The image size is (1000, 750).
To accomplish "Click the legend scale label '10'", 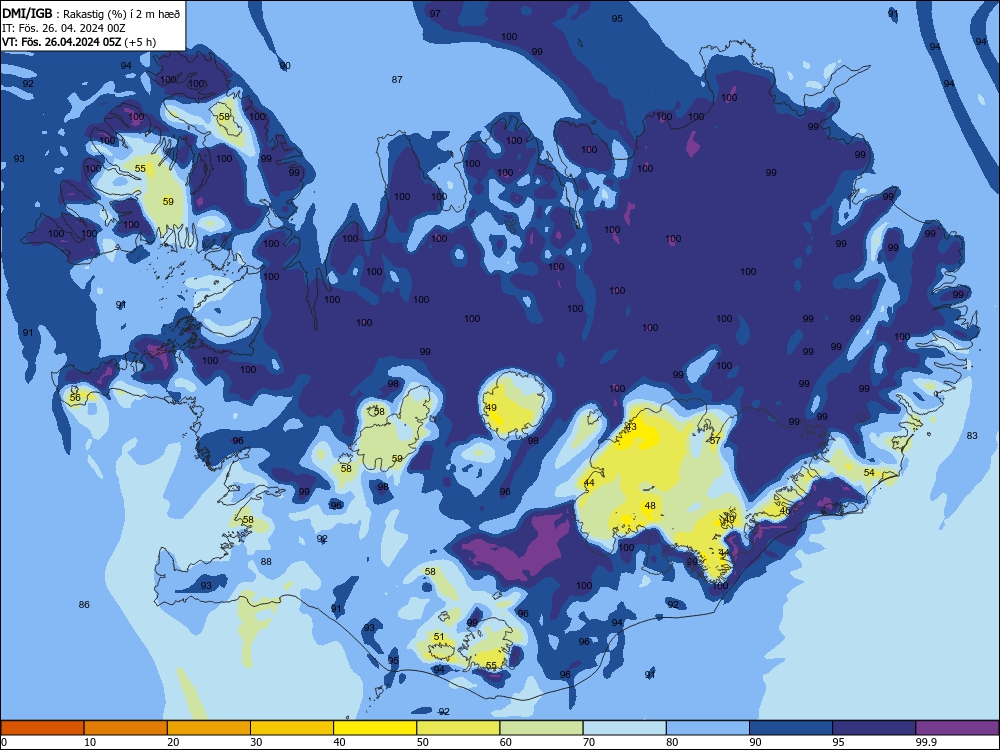I will click(90, 742).
